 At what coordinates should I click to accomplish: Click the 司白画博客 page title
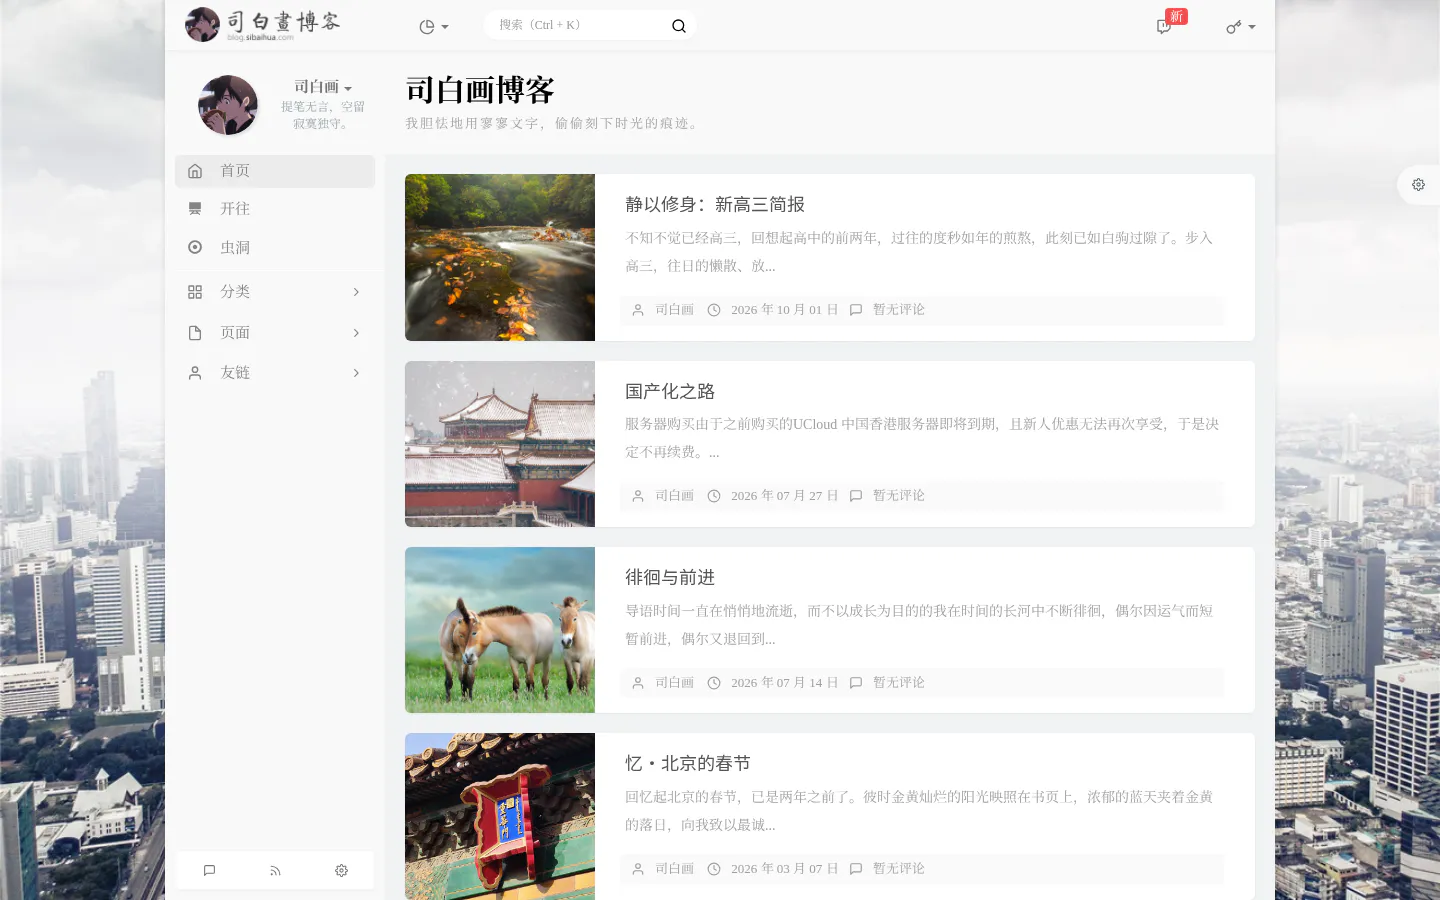point(480,90)
